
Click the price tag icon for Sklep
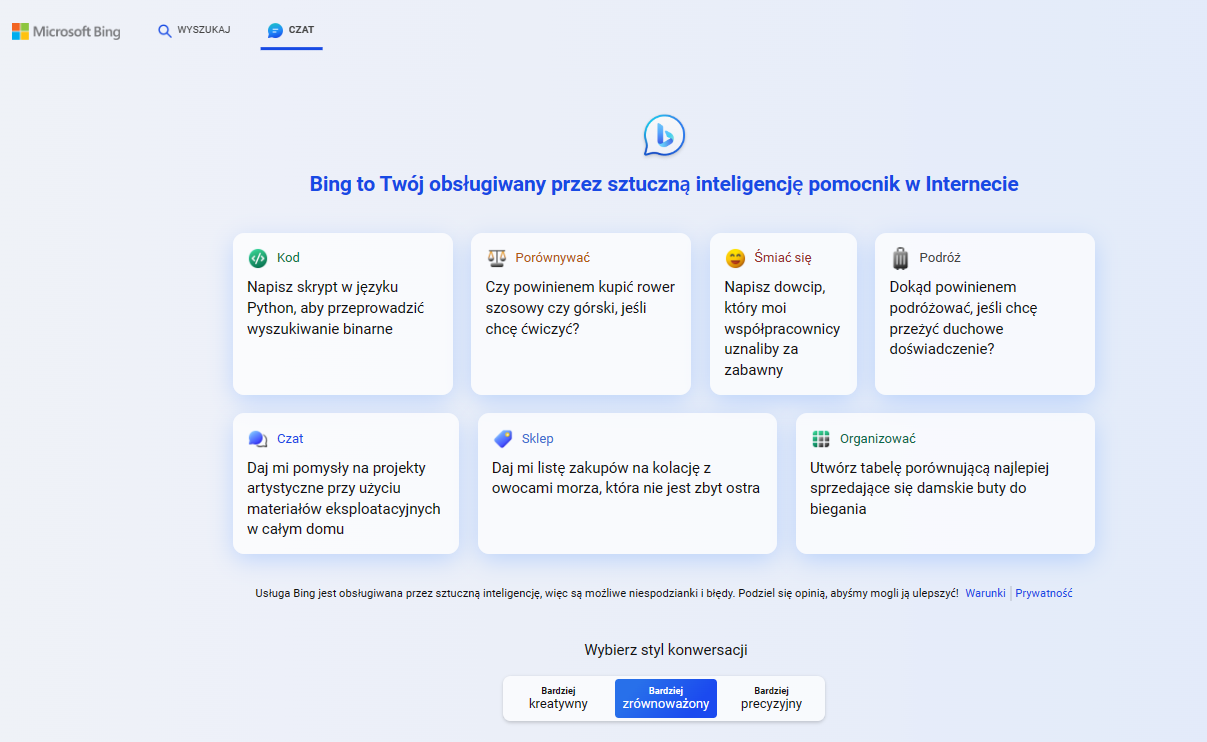click(503, 439)
